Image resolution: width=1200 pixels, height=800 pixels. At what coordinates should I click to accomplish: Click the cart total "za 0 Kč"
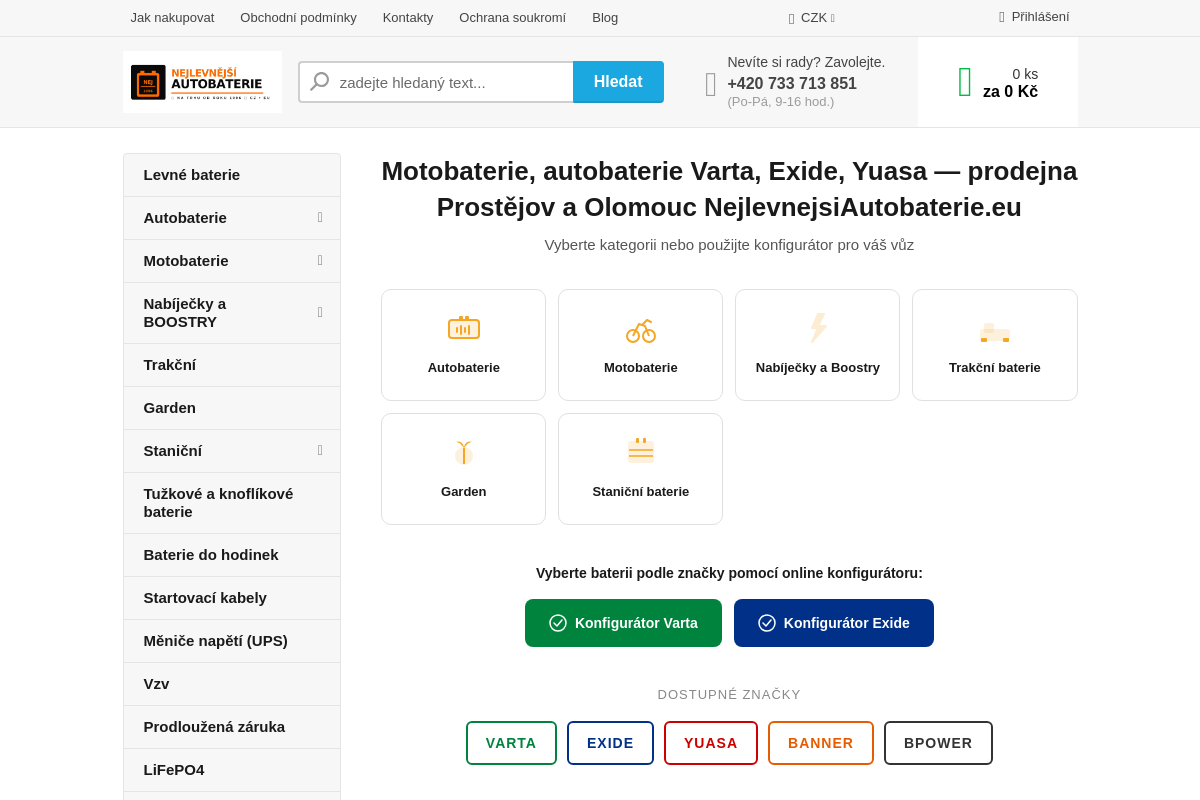(x=1010, y=92)
